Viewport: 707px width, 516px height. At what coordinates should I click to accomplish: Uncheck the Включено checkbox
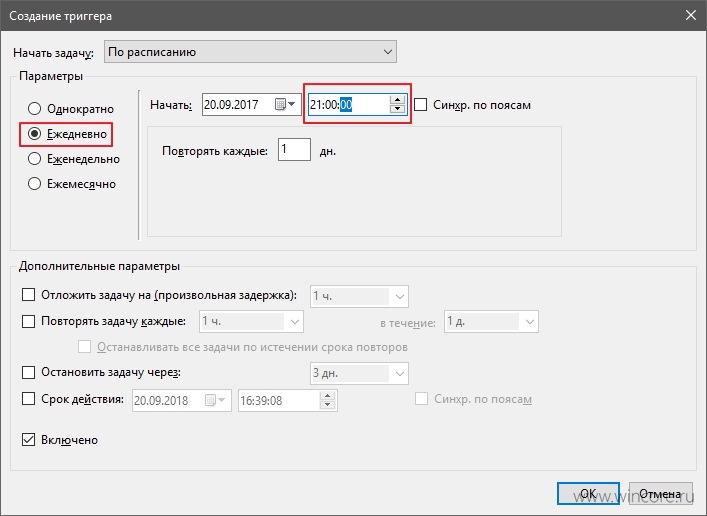[28, 440]
